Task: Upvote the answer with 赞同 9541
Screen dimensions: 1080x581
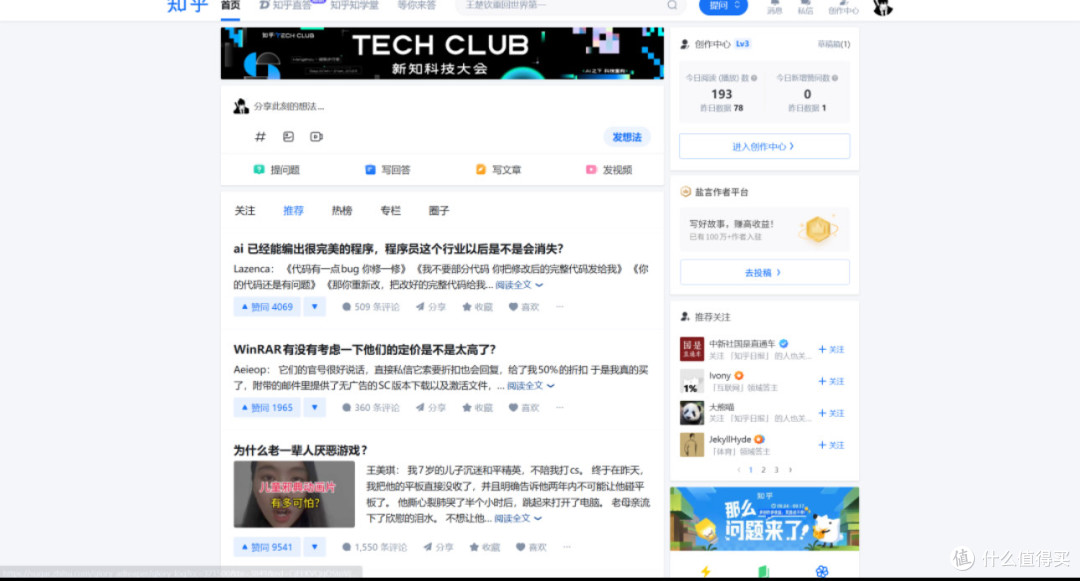Action: coord(267,547)
